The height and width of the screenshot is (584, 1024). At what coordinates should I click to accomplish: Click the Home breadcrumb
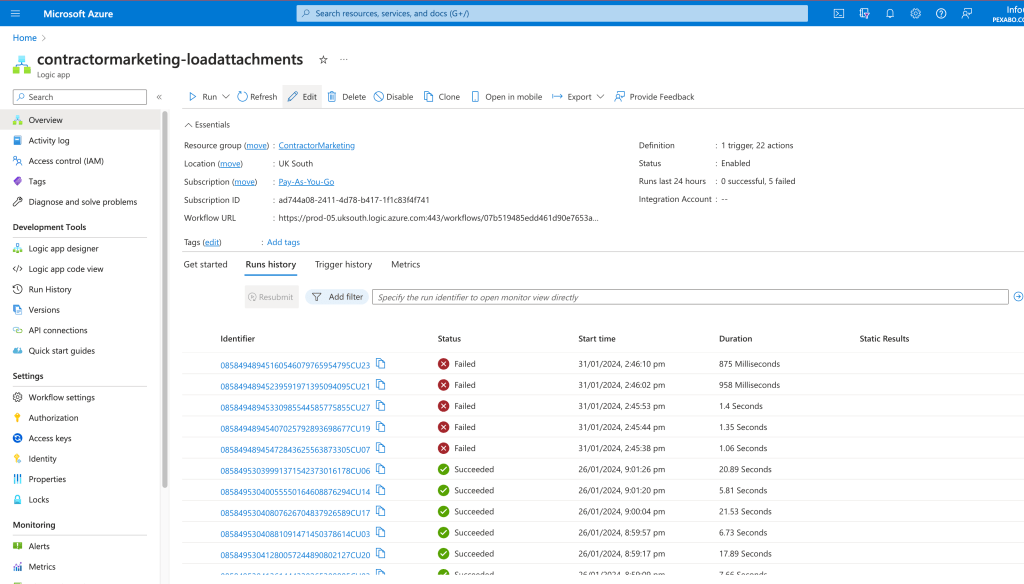point(25,38)
